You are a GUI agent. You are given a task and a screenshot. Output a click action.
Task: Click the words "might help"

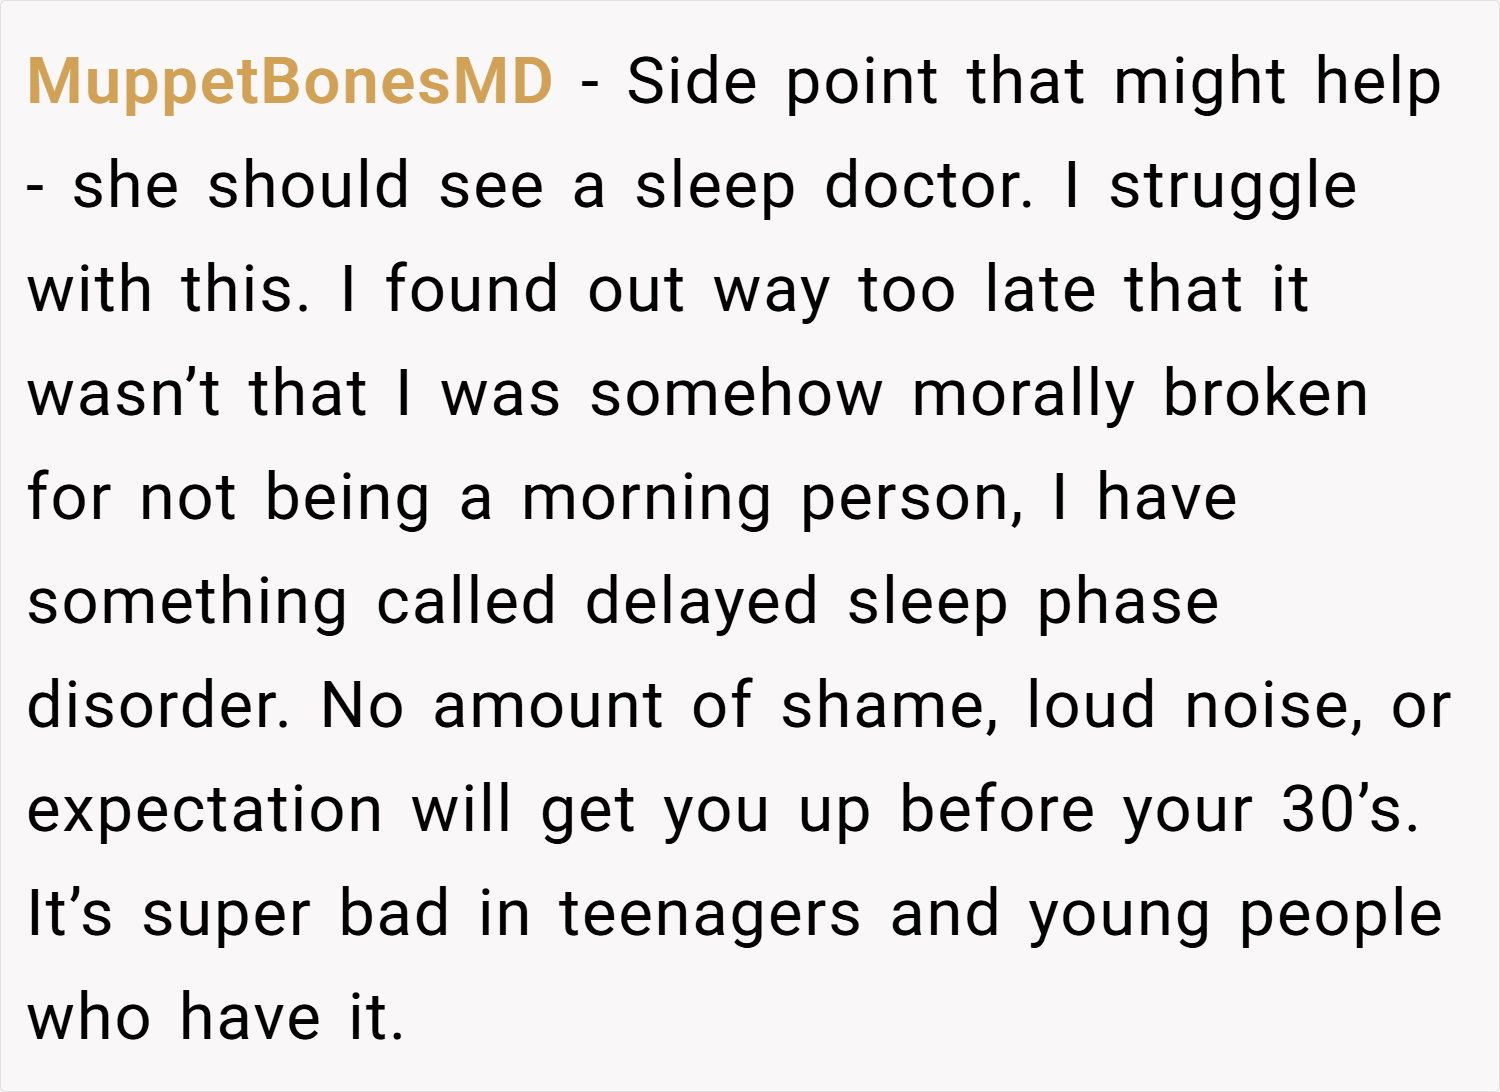(1277, 82)
